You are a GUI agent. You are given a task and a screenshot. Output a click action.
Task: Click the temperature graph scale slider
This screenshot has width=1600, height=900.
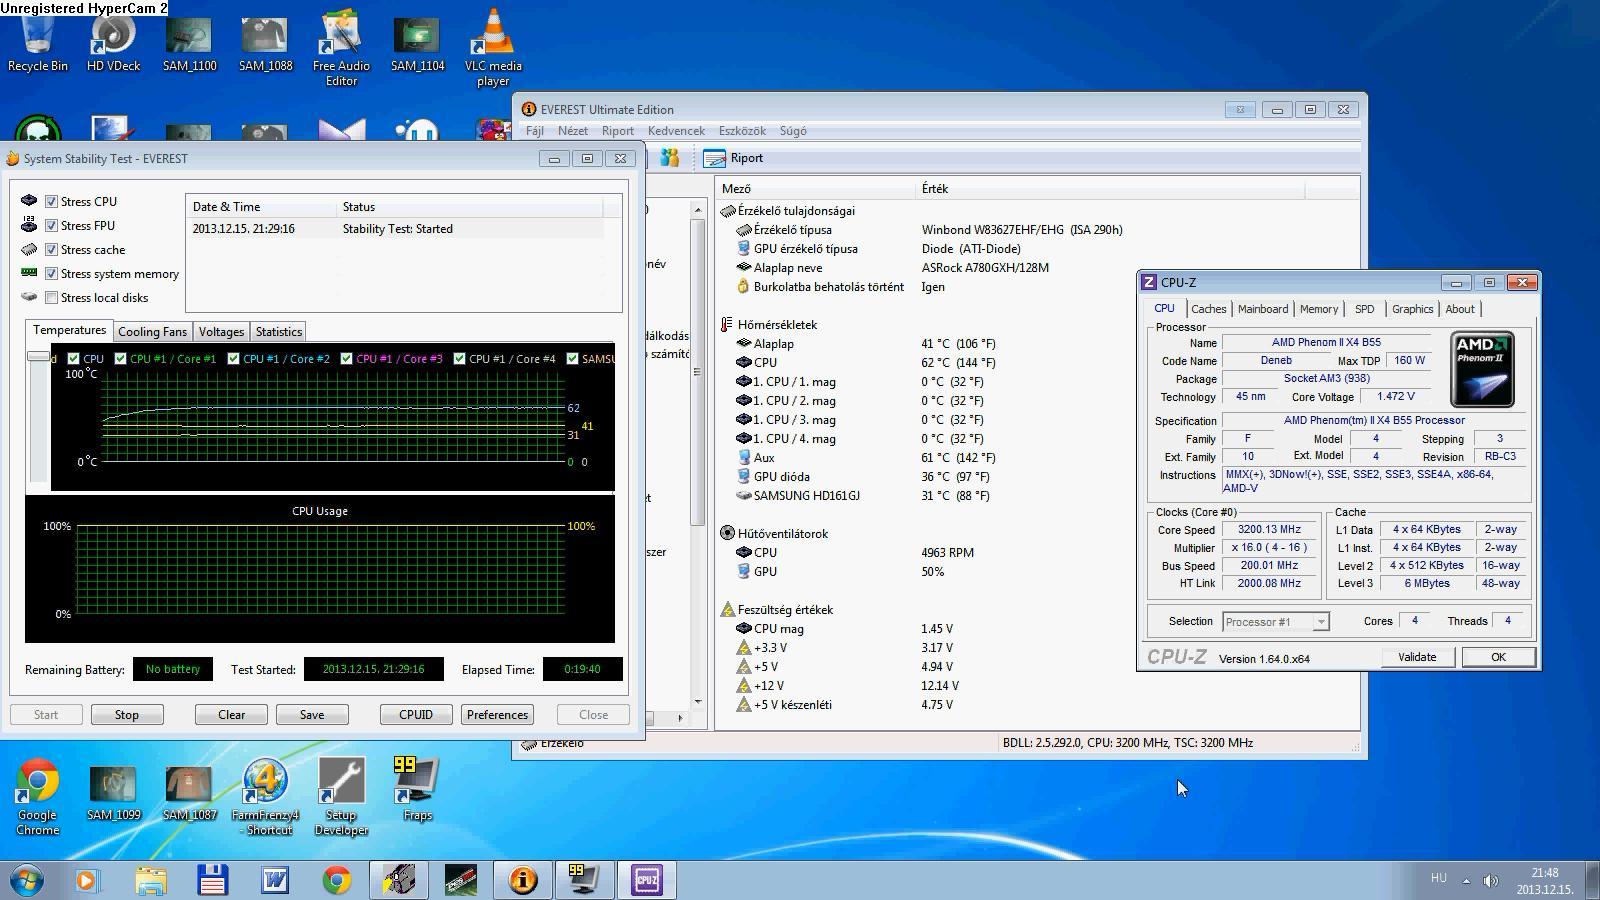point(40,357)
